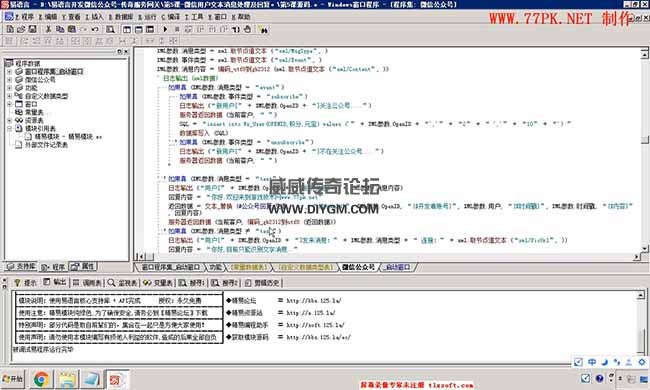
Task: Click the hand breakpoint icon
Action: [247, 29]
